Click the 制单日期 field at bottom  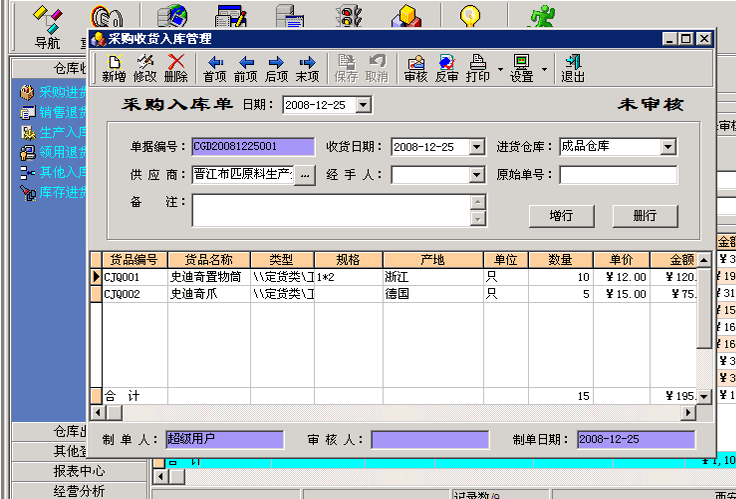[x=636, y=440]
